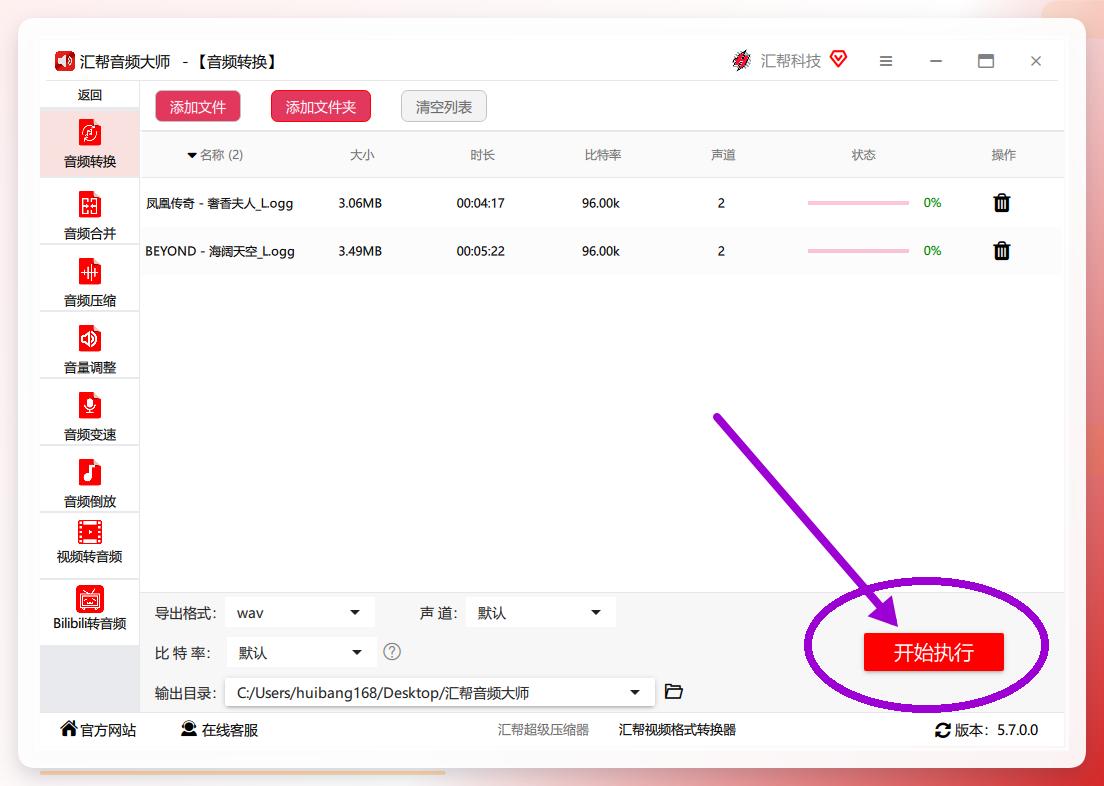Open the 官方网站 link
This screenshot has width=1104, height=786.
pos(99,730)
